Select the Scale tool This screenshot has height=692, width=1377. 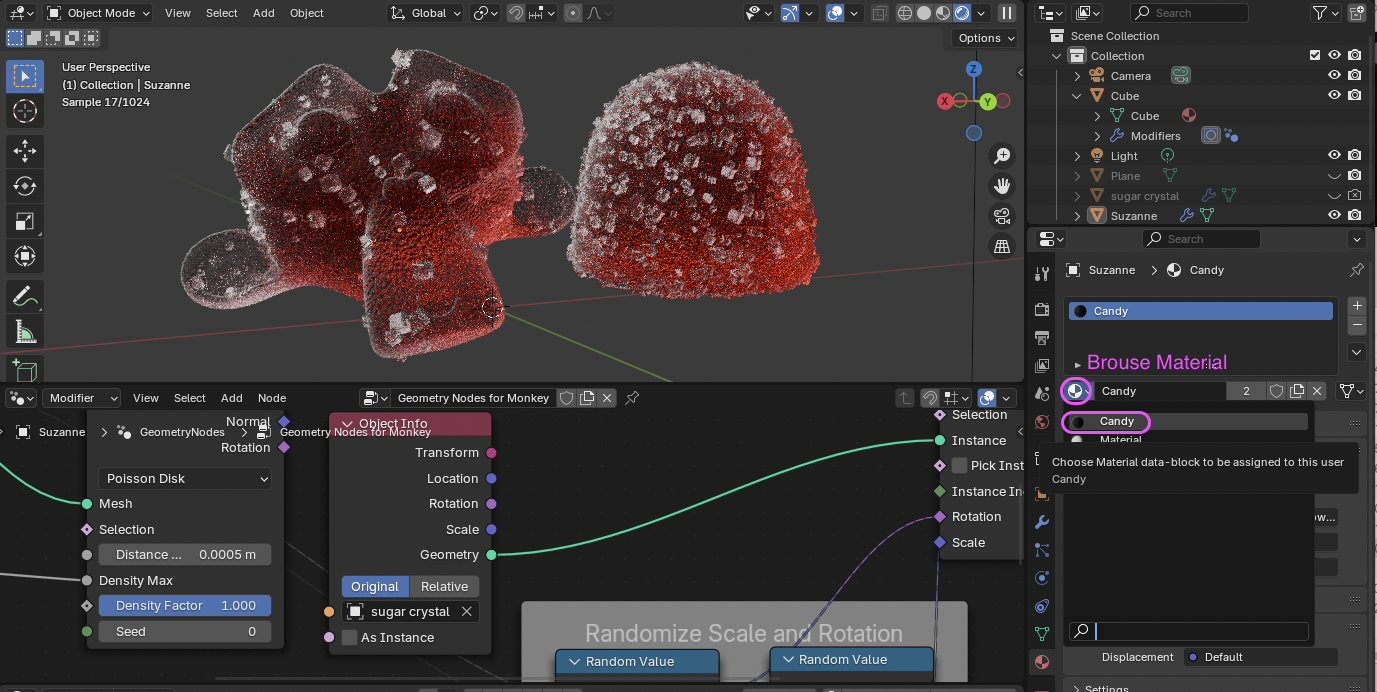[25, 221]
